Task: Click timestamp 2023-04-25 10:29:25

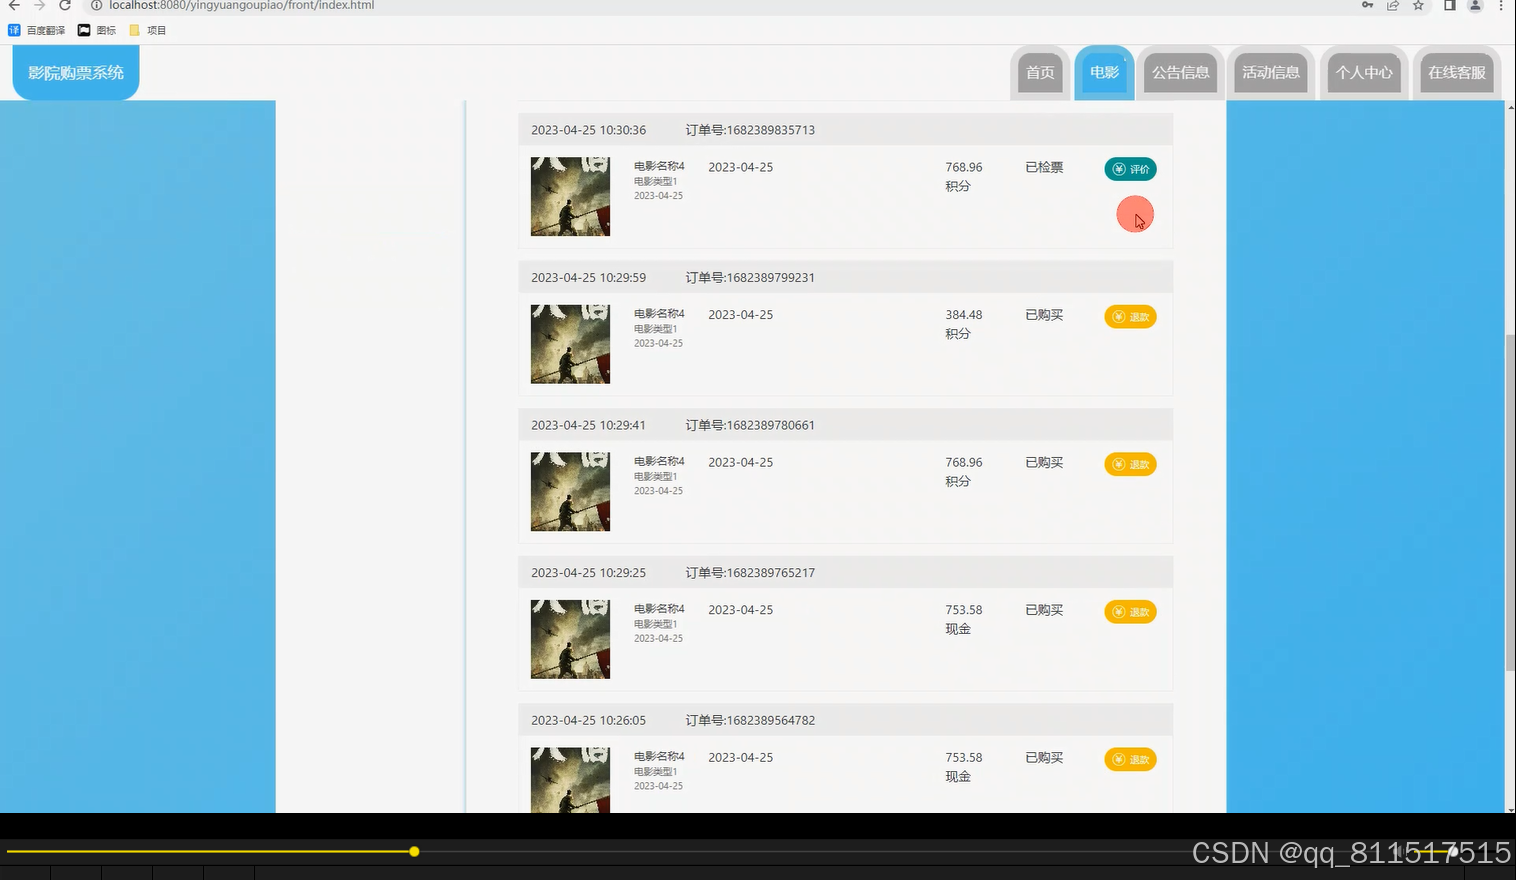Action: click(588, 573)
